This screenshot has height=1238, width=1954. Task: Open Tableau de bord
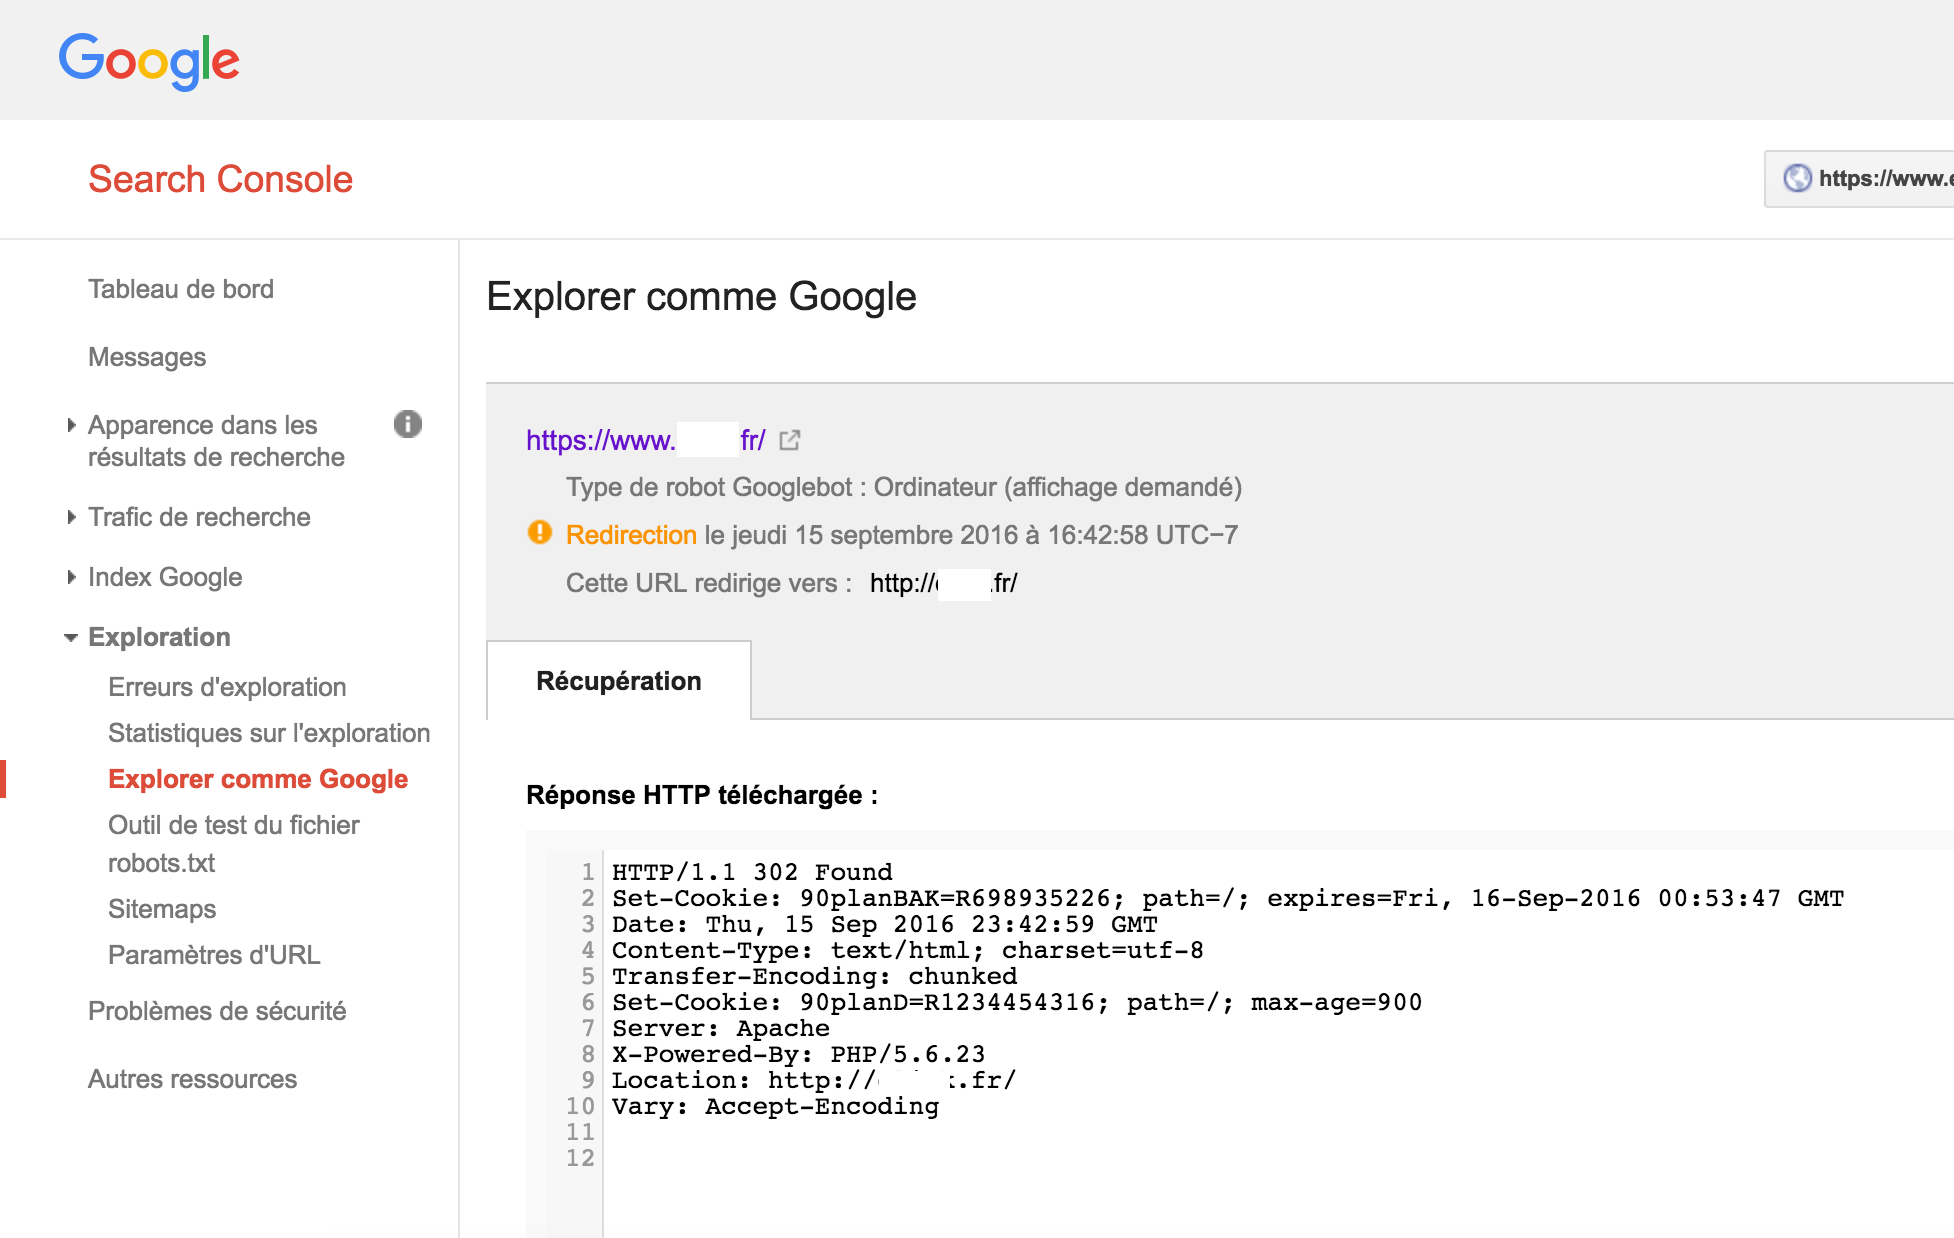point(181,289)
